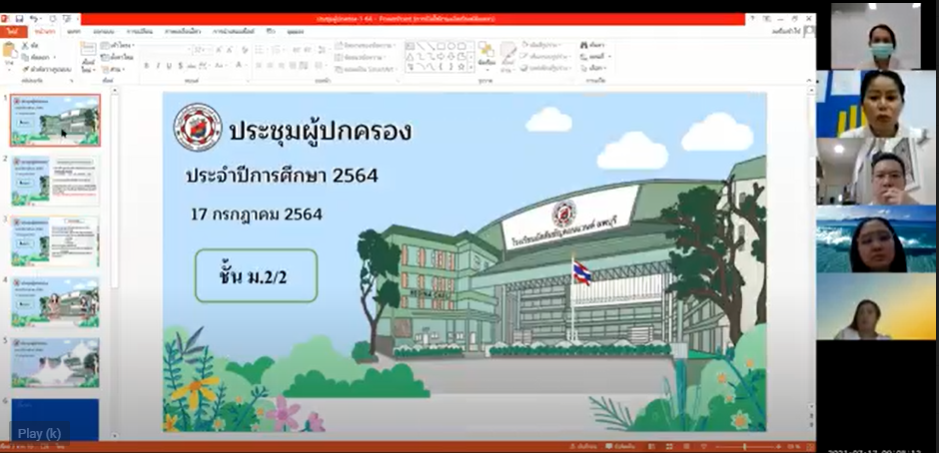Toggle Bold formatting
The height and width of the screenshot is (453, 939).
pyautogui.click(x=147, y=65)
